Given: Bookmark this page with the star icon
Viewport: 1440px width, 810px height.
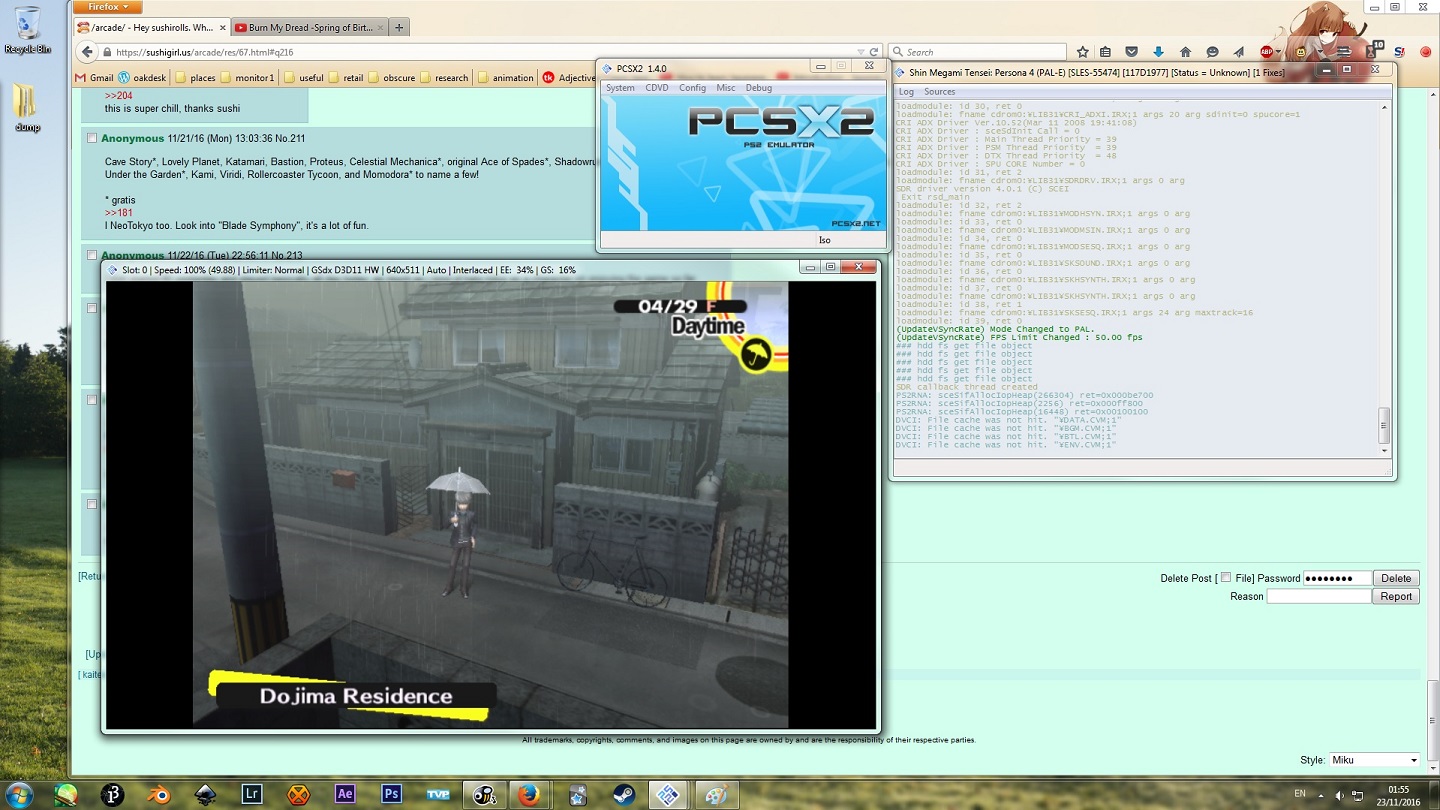Looking at the screenshot, I should coord(1081,52).
